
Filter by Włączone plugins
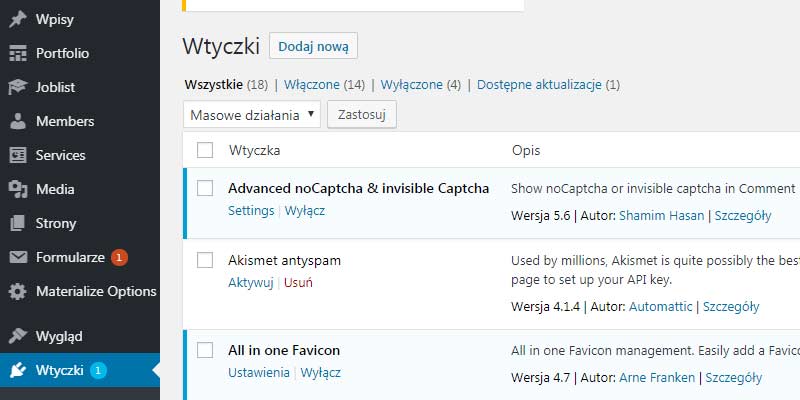312,85
